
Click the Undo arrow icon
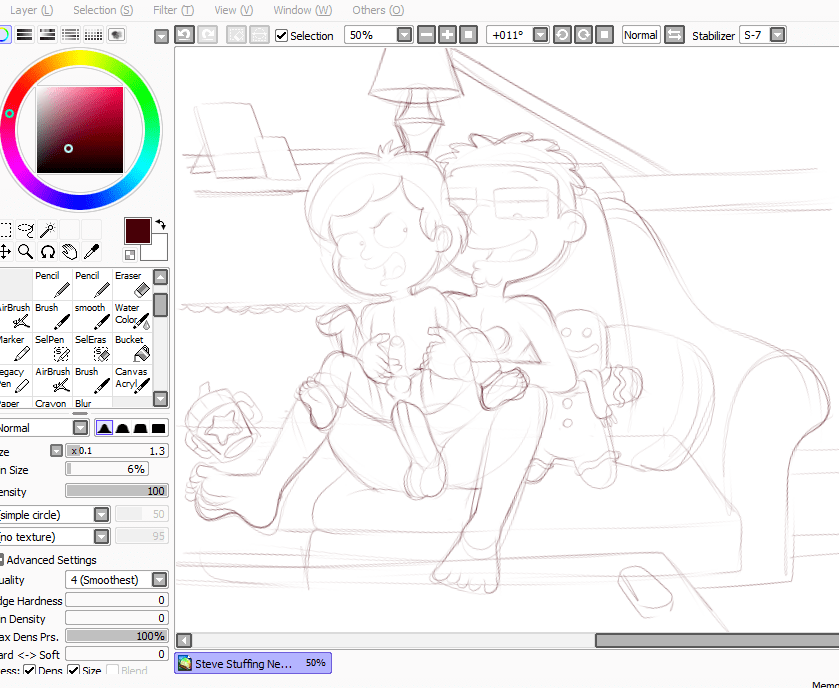click(x=184, y=35)
